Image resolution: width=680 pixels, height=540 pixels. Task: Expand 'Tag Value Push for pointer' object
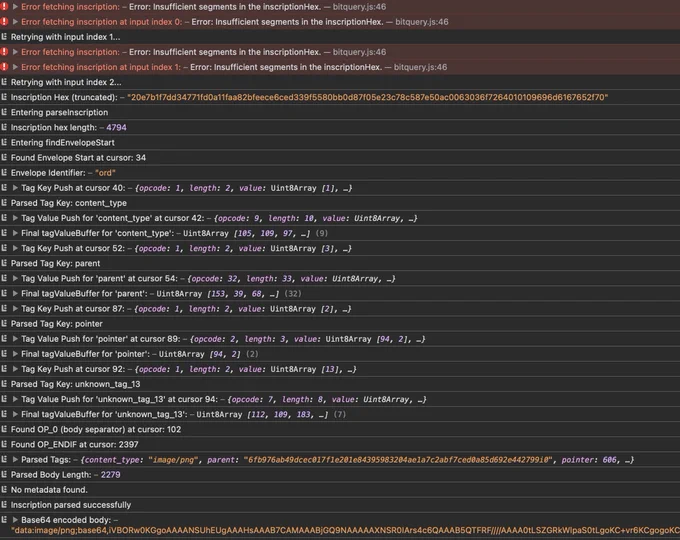15,338
